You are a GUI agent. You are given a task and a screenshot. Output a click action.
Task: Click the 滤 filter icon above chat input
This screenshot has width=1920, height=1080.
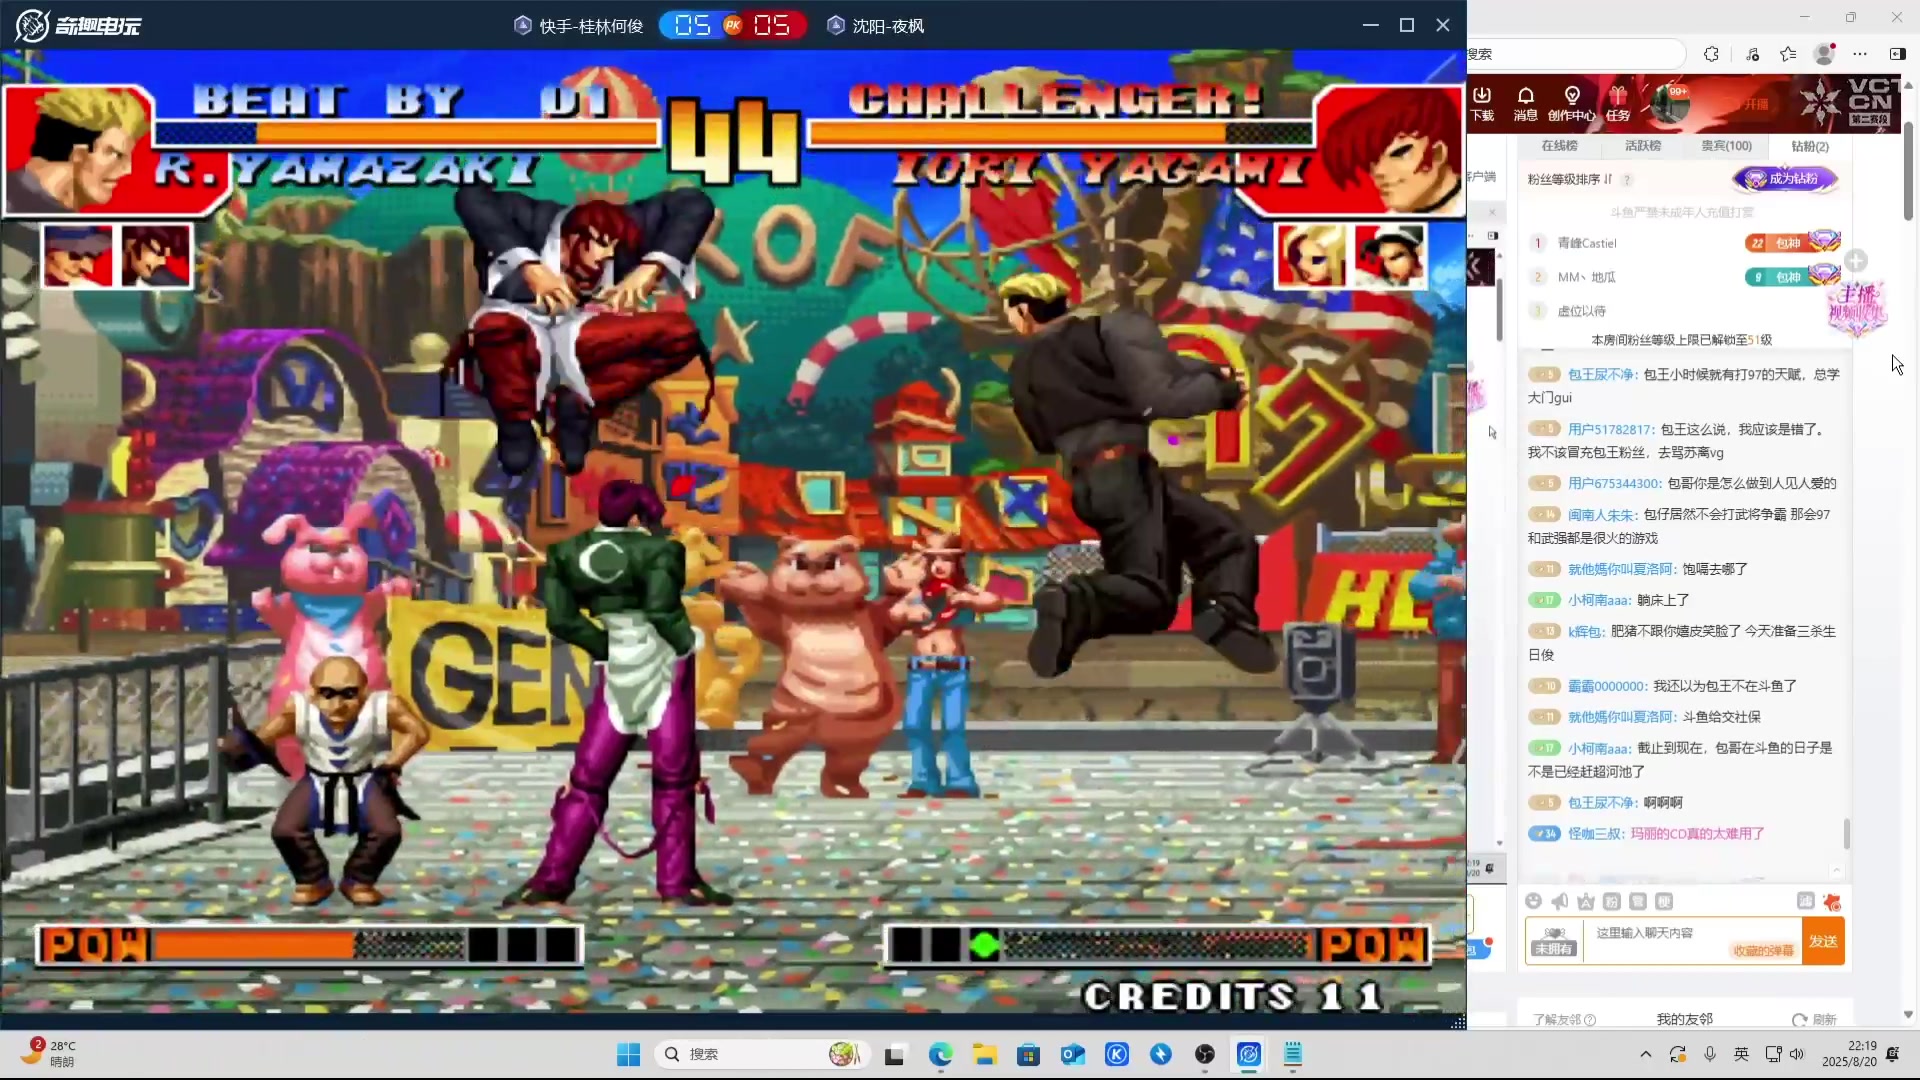pyautogui.click(x=1805, y=901)
